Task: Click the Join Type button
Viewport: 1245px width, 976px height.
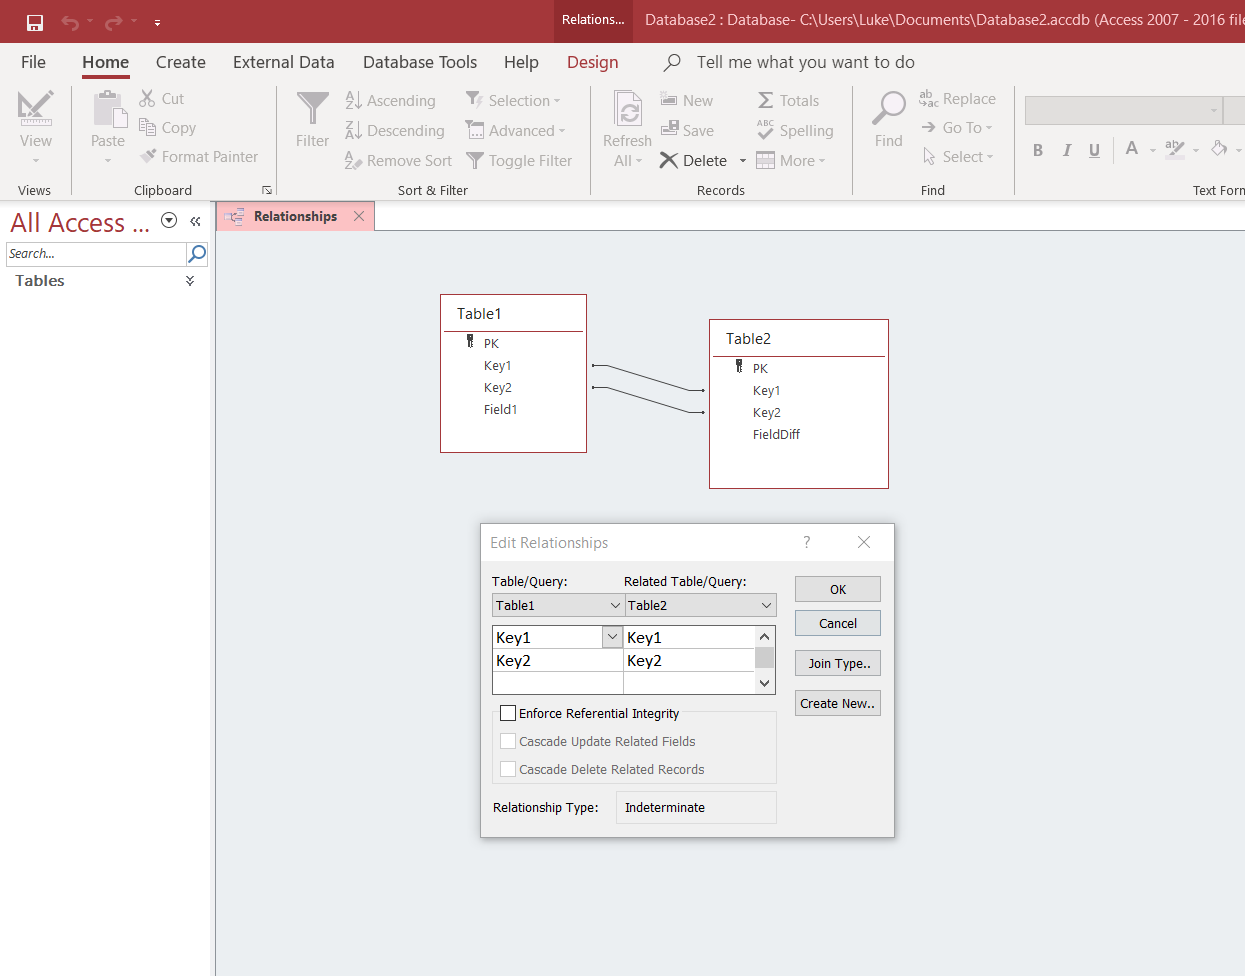Action: (x=838, y=663)
